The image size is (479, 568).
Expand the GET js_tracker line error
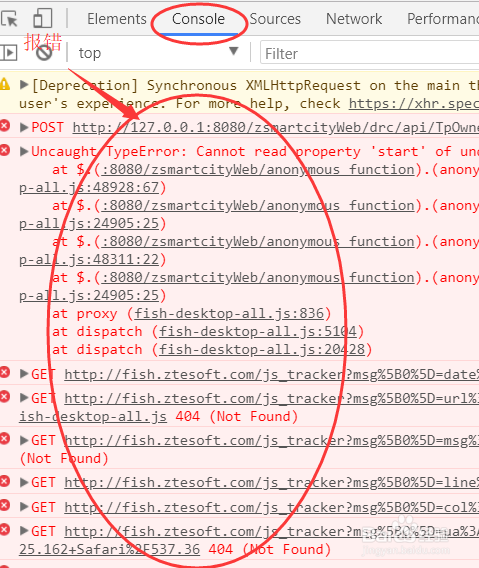tap(24, 482)
